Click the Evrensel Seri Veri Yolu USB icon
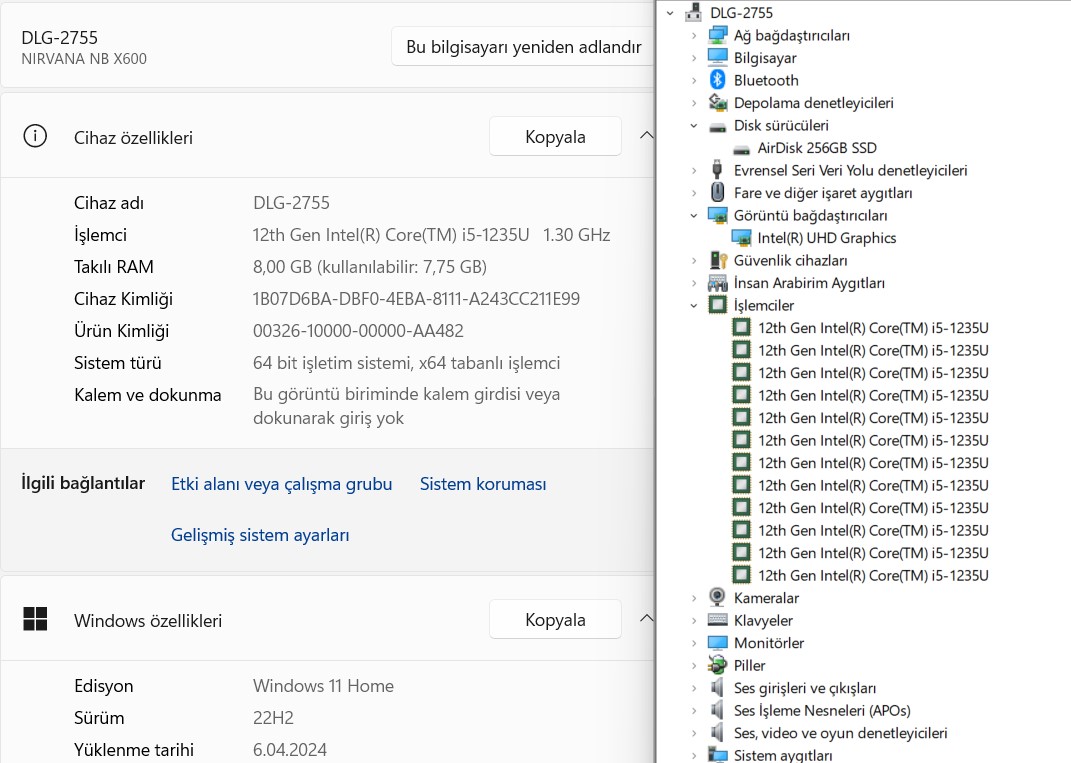This screenshot has height=763, width=1071. (717, 170)
